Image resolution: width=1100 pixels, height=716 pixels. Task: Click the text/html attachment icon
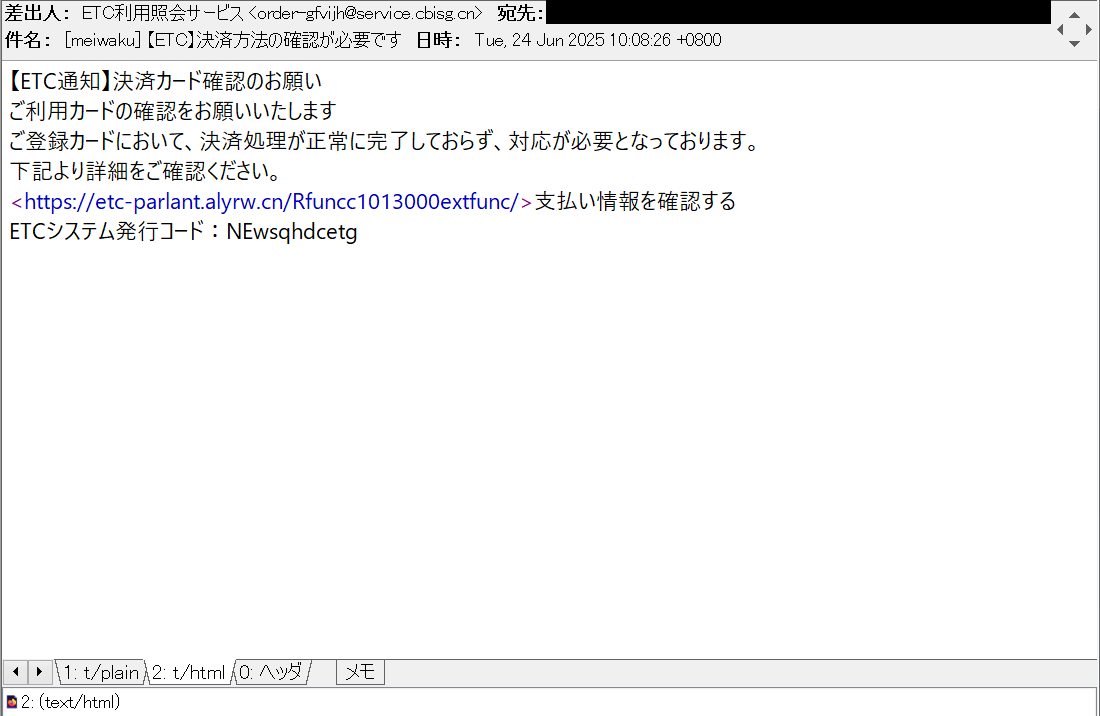click(11, 701)
